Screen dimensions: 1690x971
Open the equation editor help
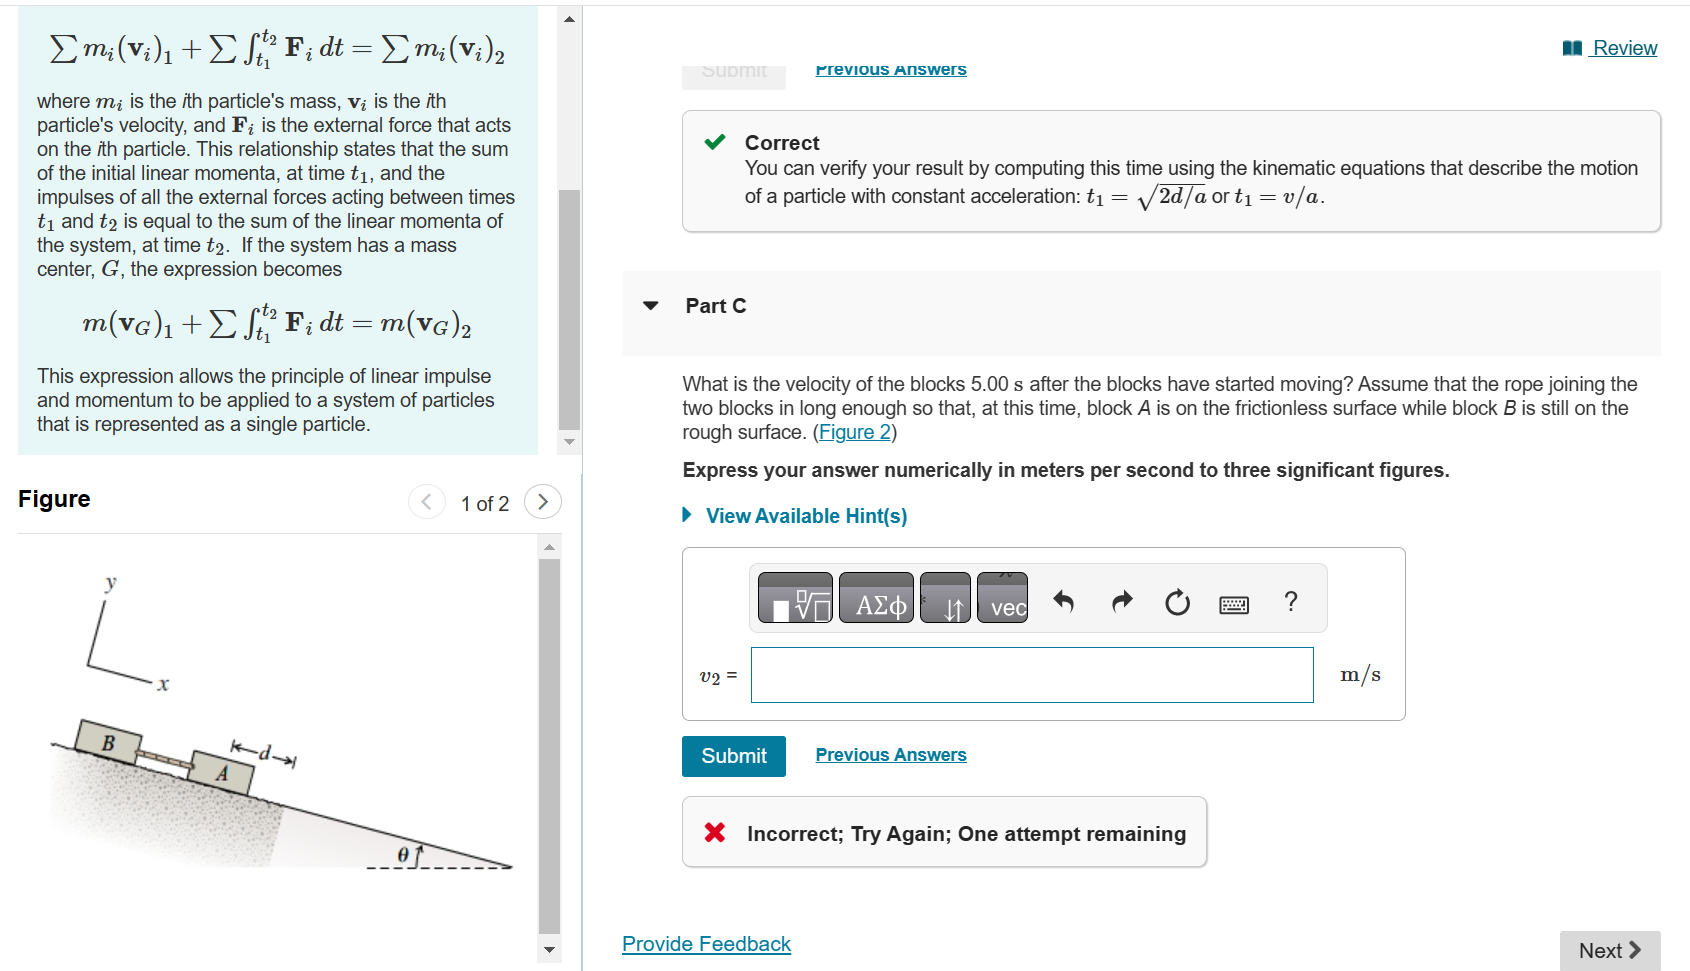tap(1291, 601)
